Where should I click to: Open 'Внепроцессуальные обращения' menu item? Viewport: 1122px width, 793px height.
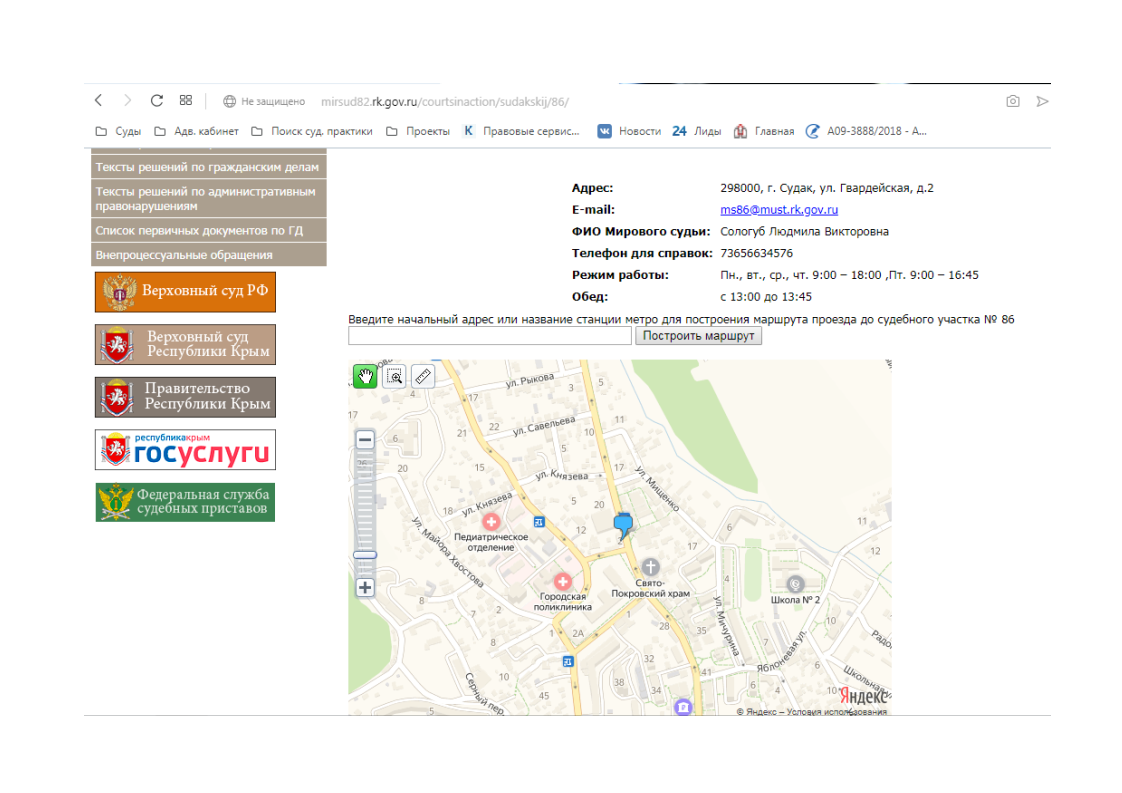point(209,255)
